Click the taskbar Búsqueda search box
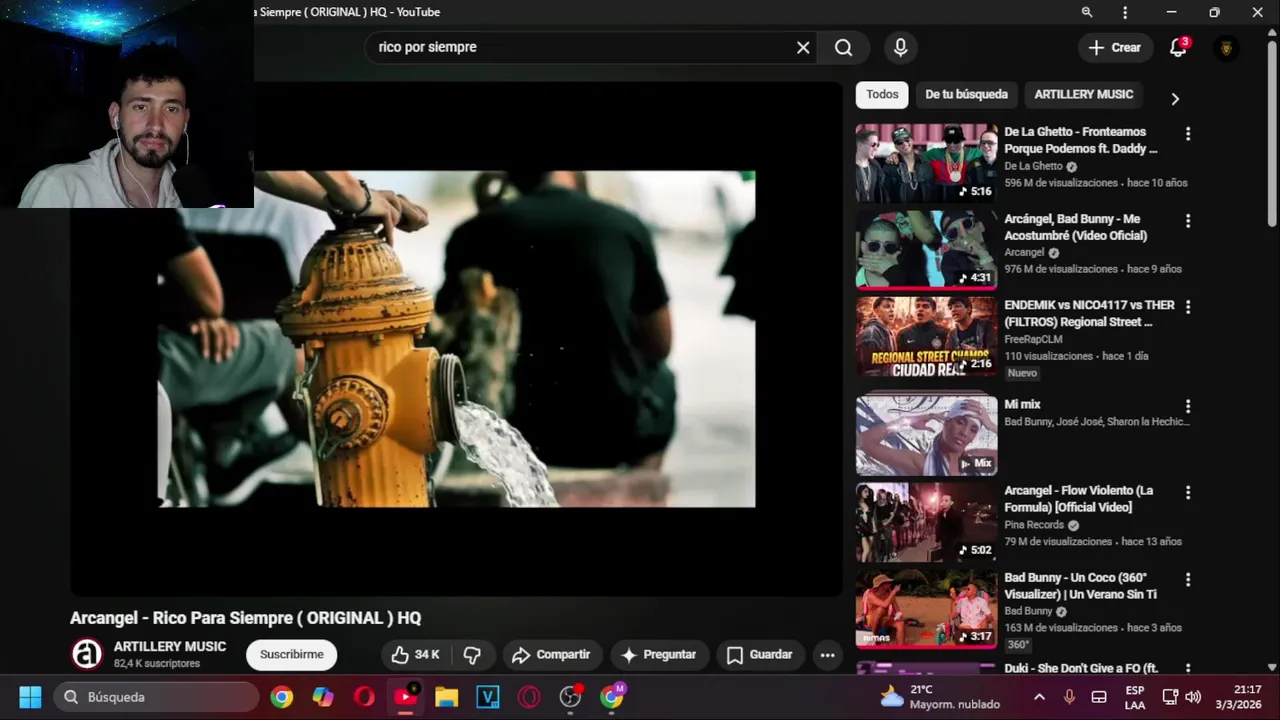This screenshot has height=720, width=1280. pos(158,697)
